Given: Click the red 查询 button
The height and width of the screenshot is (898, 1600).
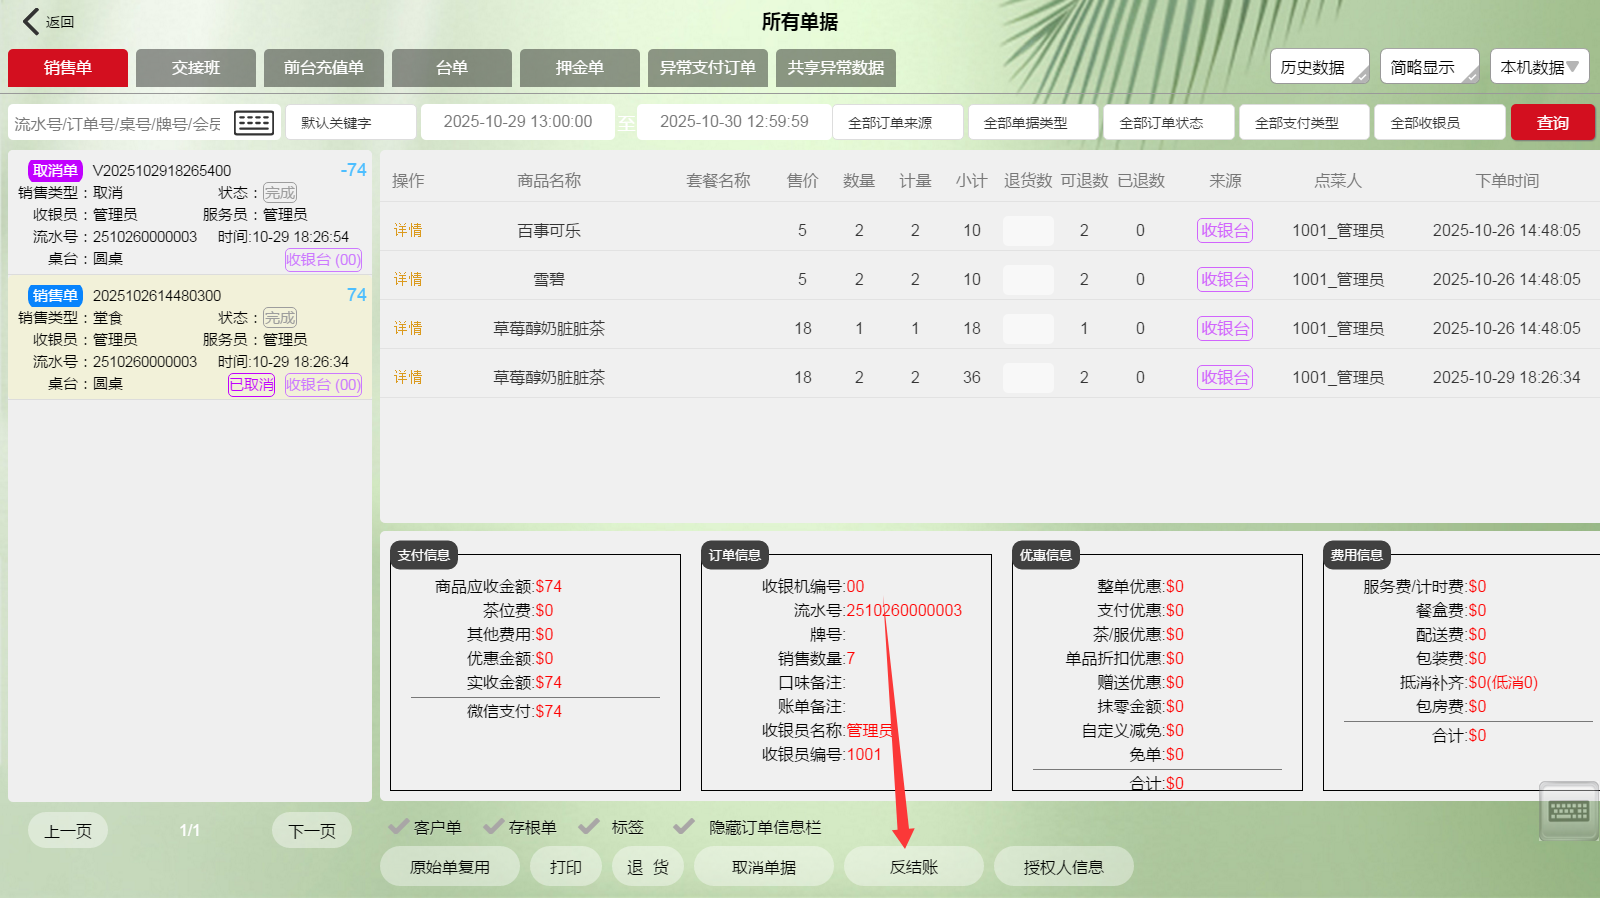Looking at the screenshot, I should pyautogui.click(x=1552, y=123).
